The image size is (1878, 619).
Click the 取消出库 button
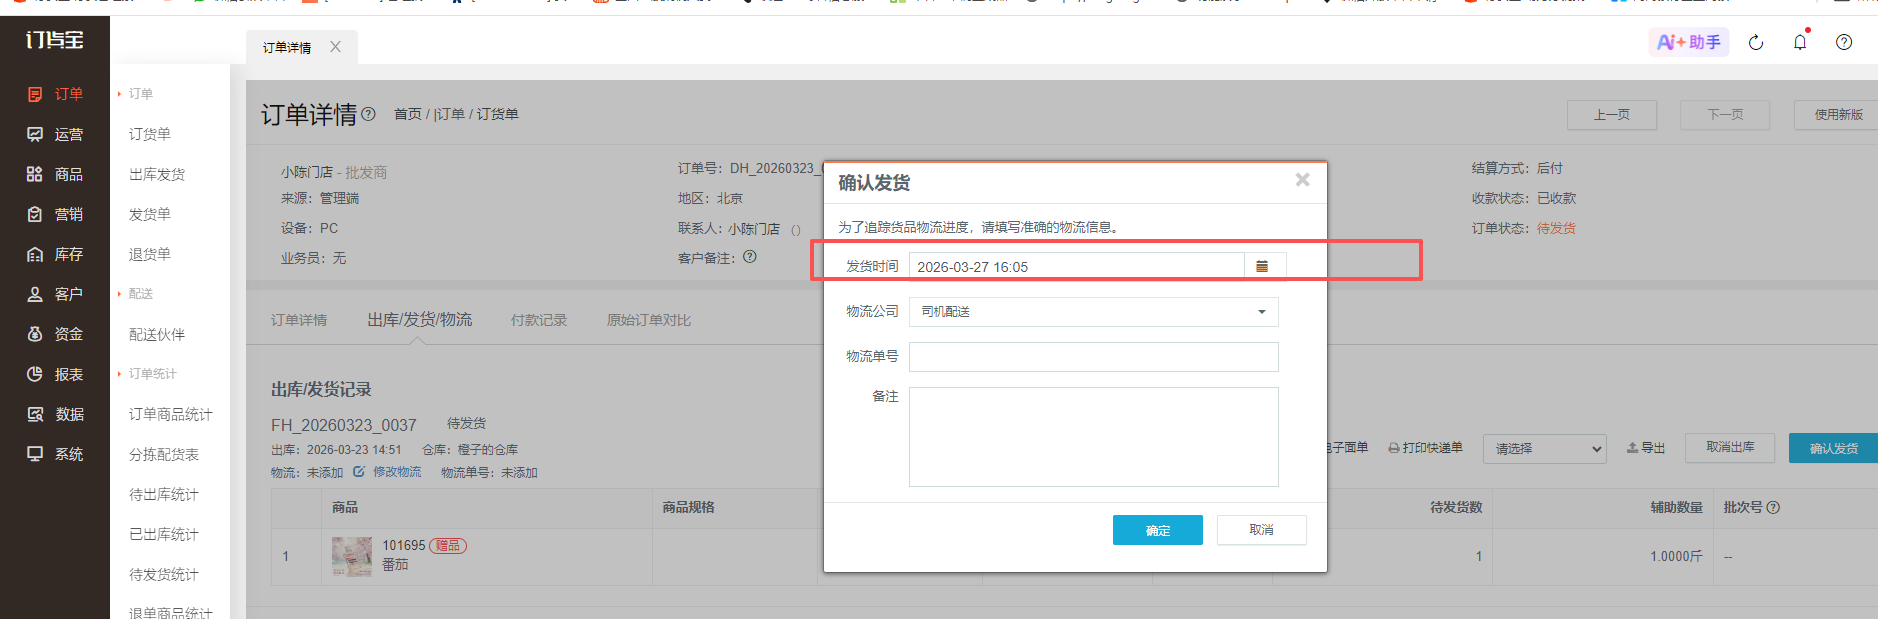coord(1730,447)
